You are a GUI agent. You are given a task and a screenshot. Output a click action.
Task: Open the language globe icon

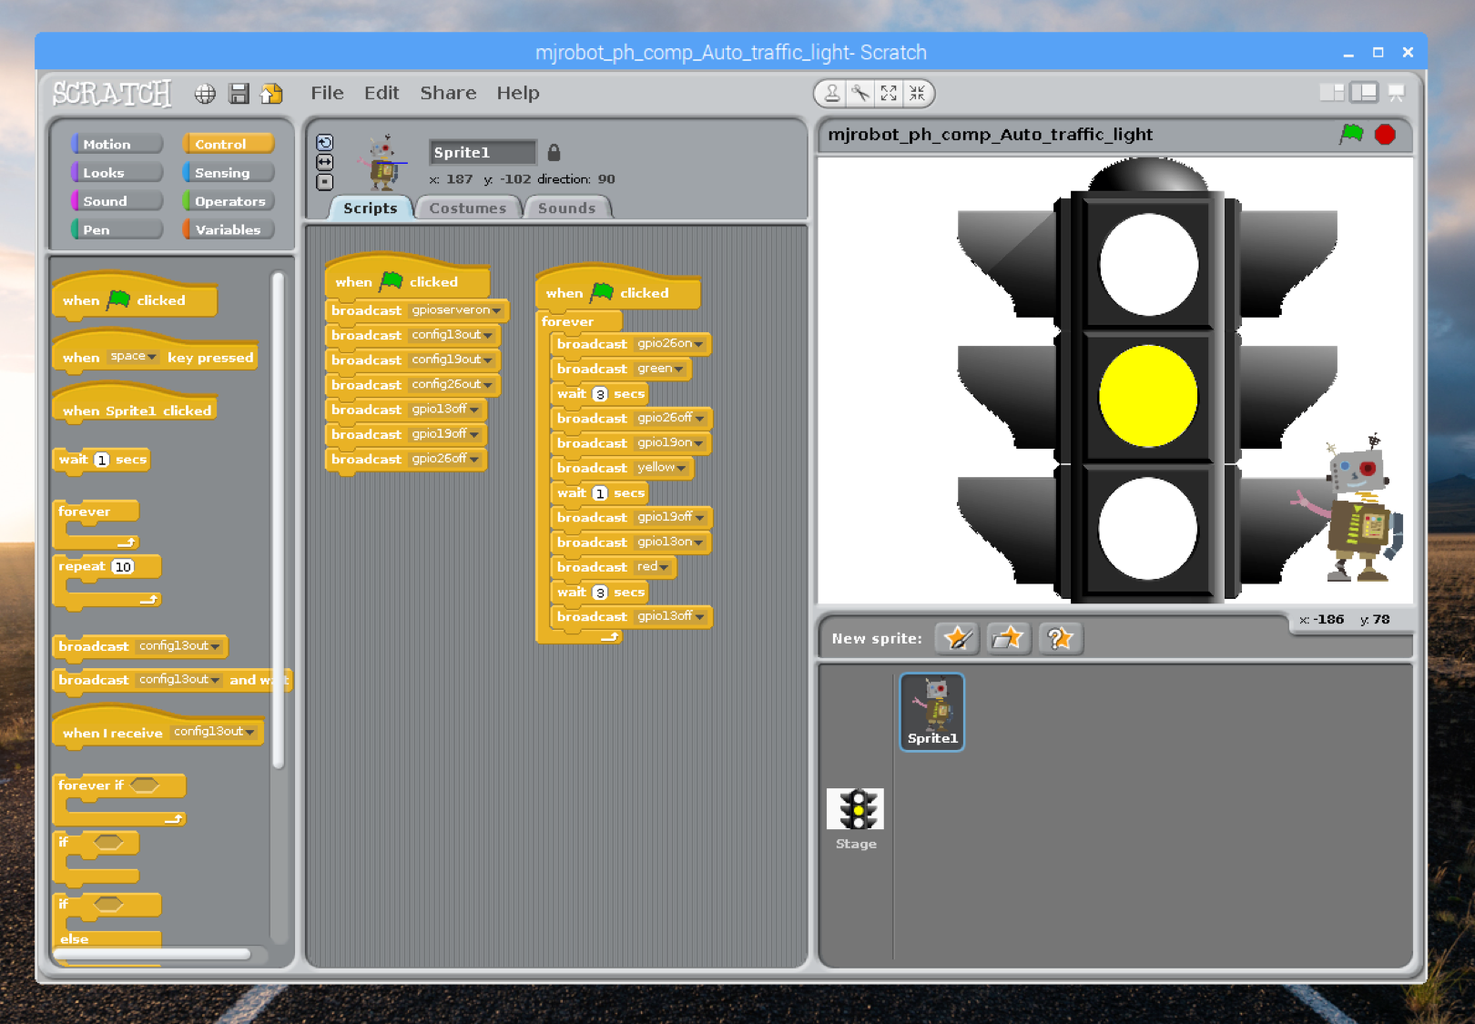[x=205, y=93]
